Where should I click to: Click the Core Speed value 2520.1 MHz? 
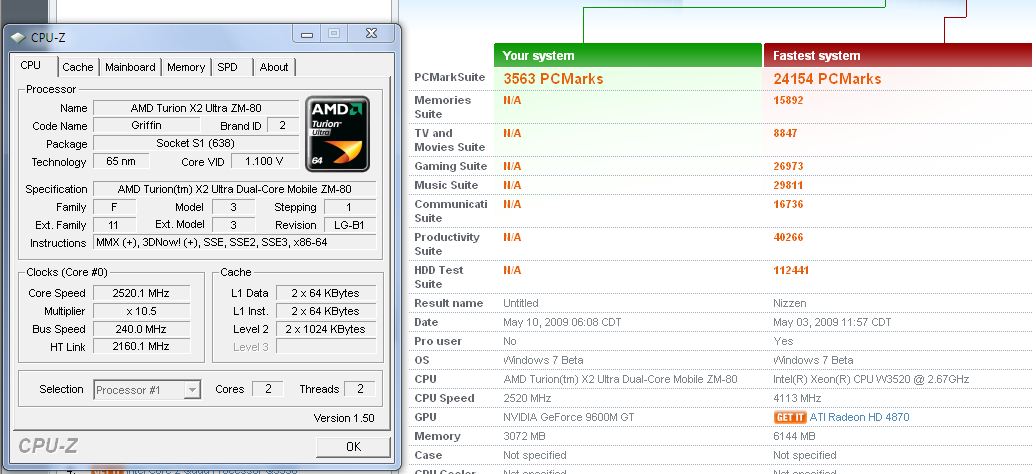click(141, 293)
